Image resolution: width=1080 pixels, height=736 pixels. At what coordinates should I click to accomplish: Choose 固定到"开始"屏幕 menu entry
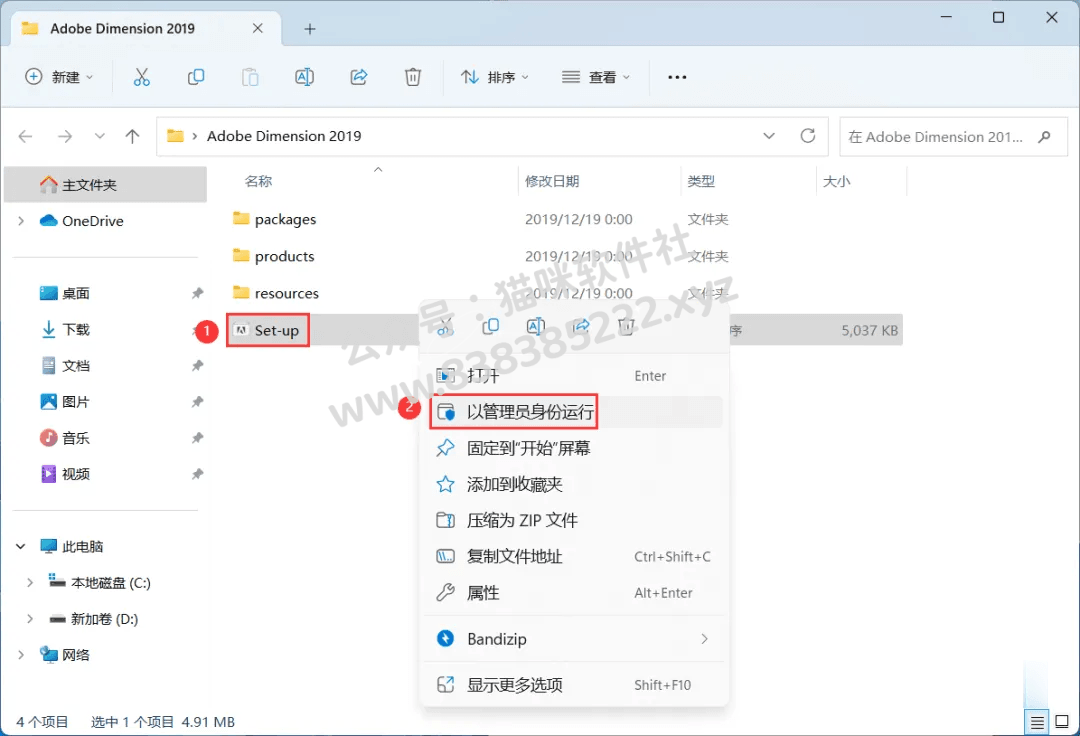coord(574,448)
